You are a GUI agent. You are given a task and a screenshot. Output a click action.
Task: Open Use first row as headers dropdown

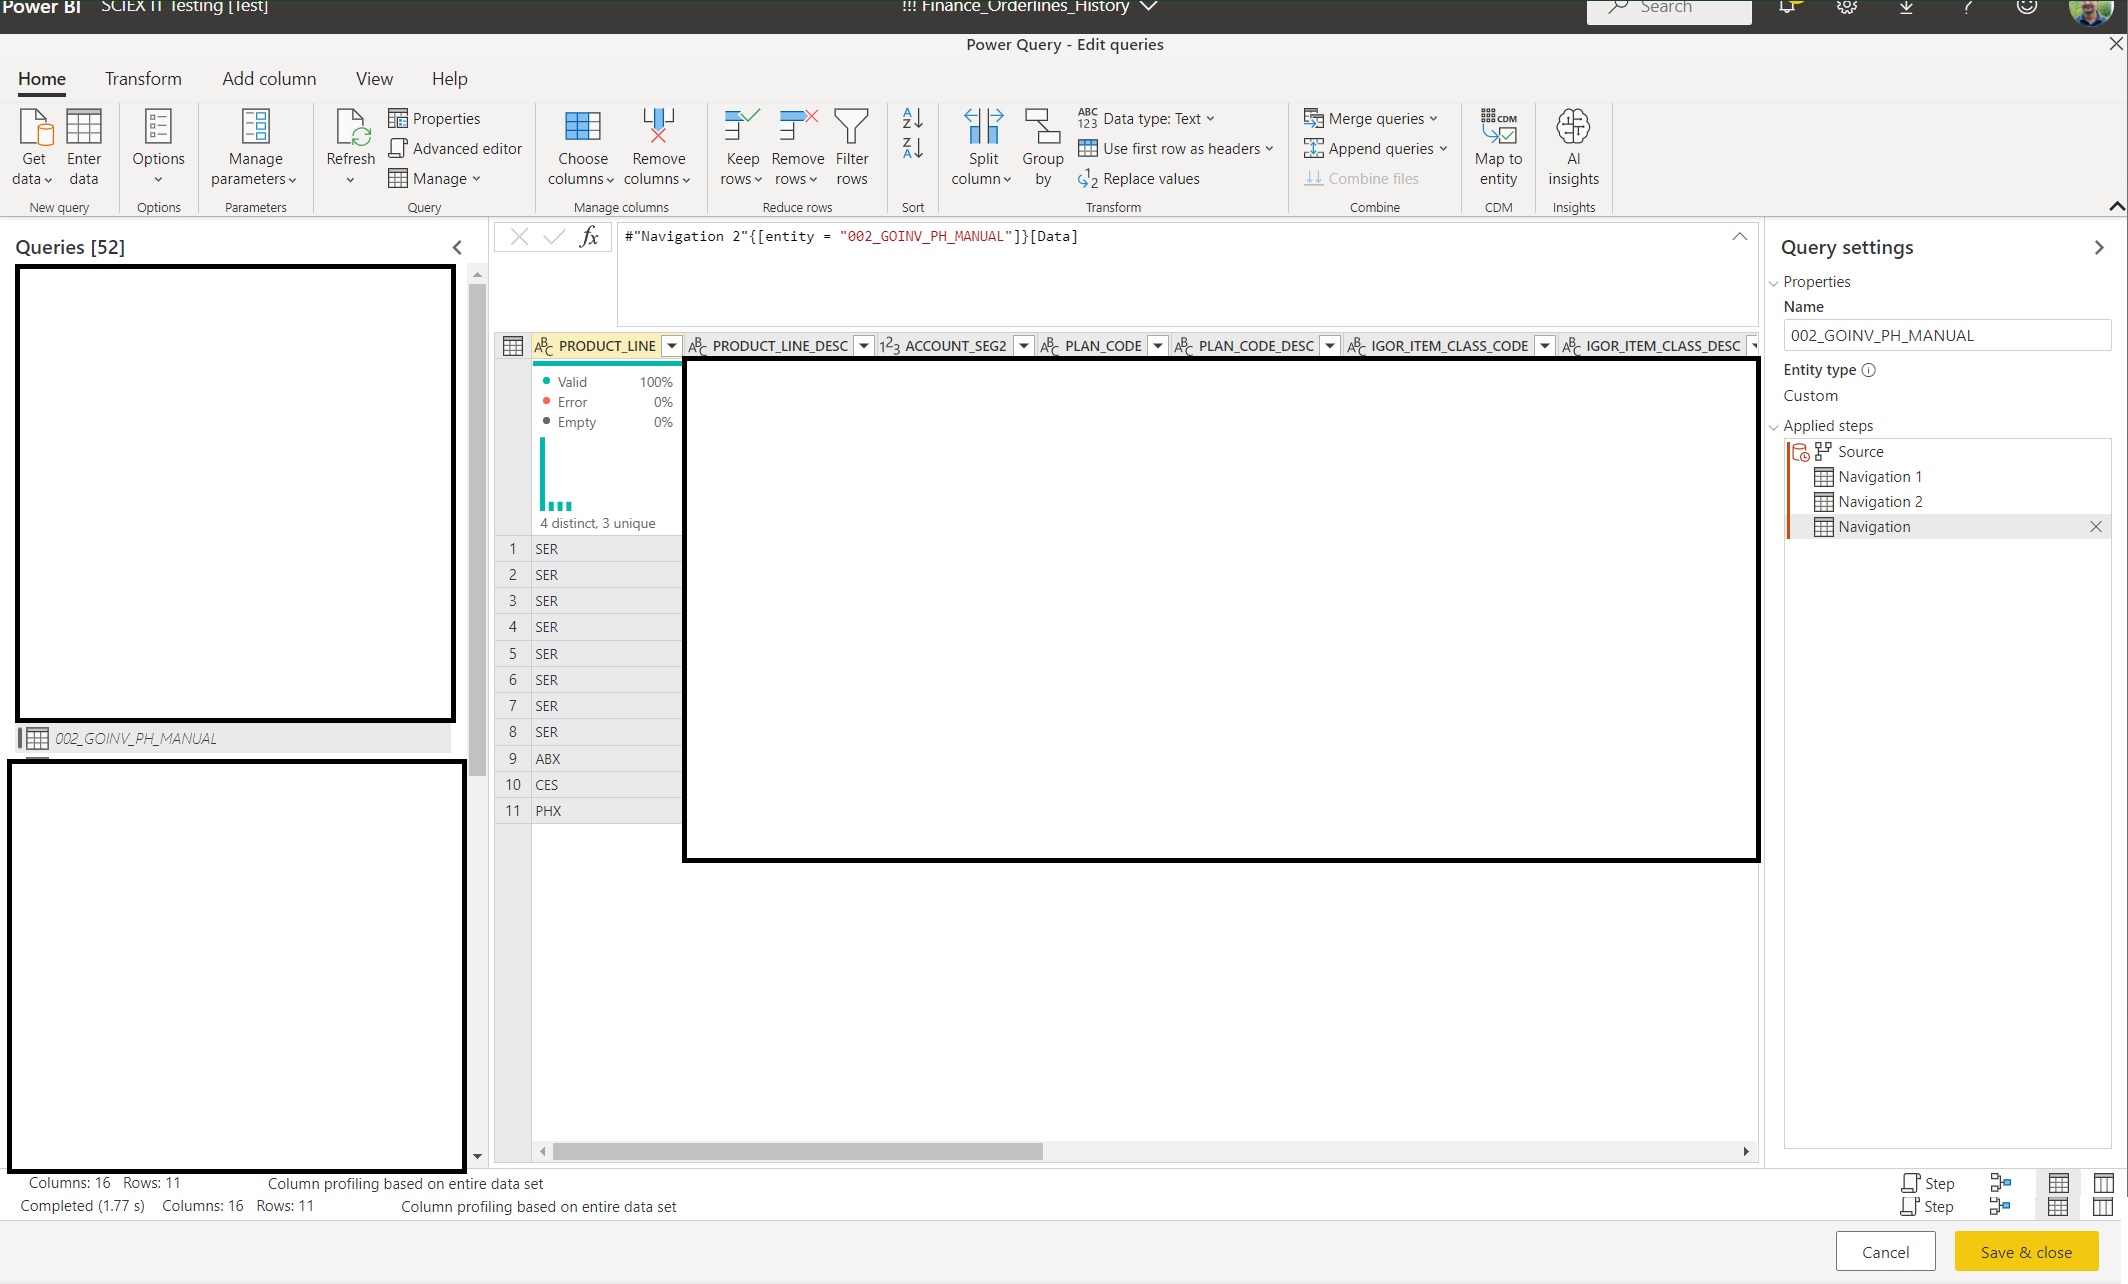click(x=1177, y=148)
